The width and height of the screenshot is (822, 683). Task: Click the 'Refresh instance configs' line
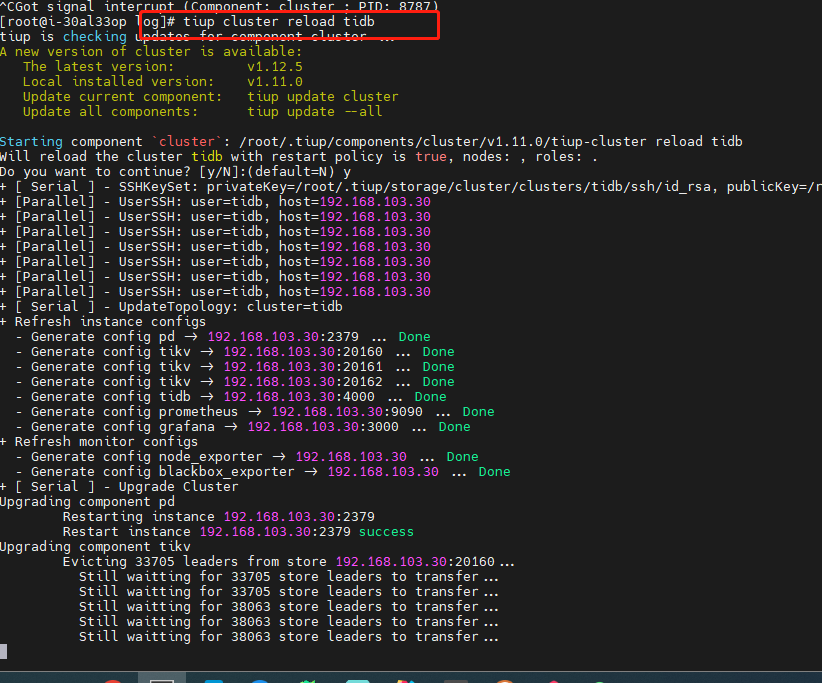click(103, 322)
